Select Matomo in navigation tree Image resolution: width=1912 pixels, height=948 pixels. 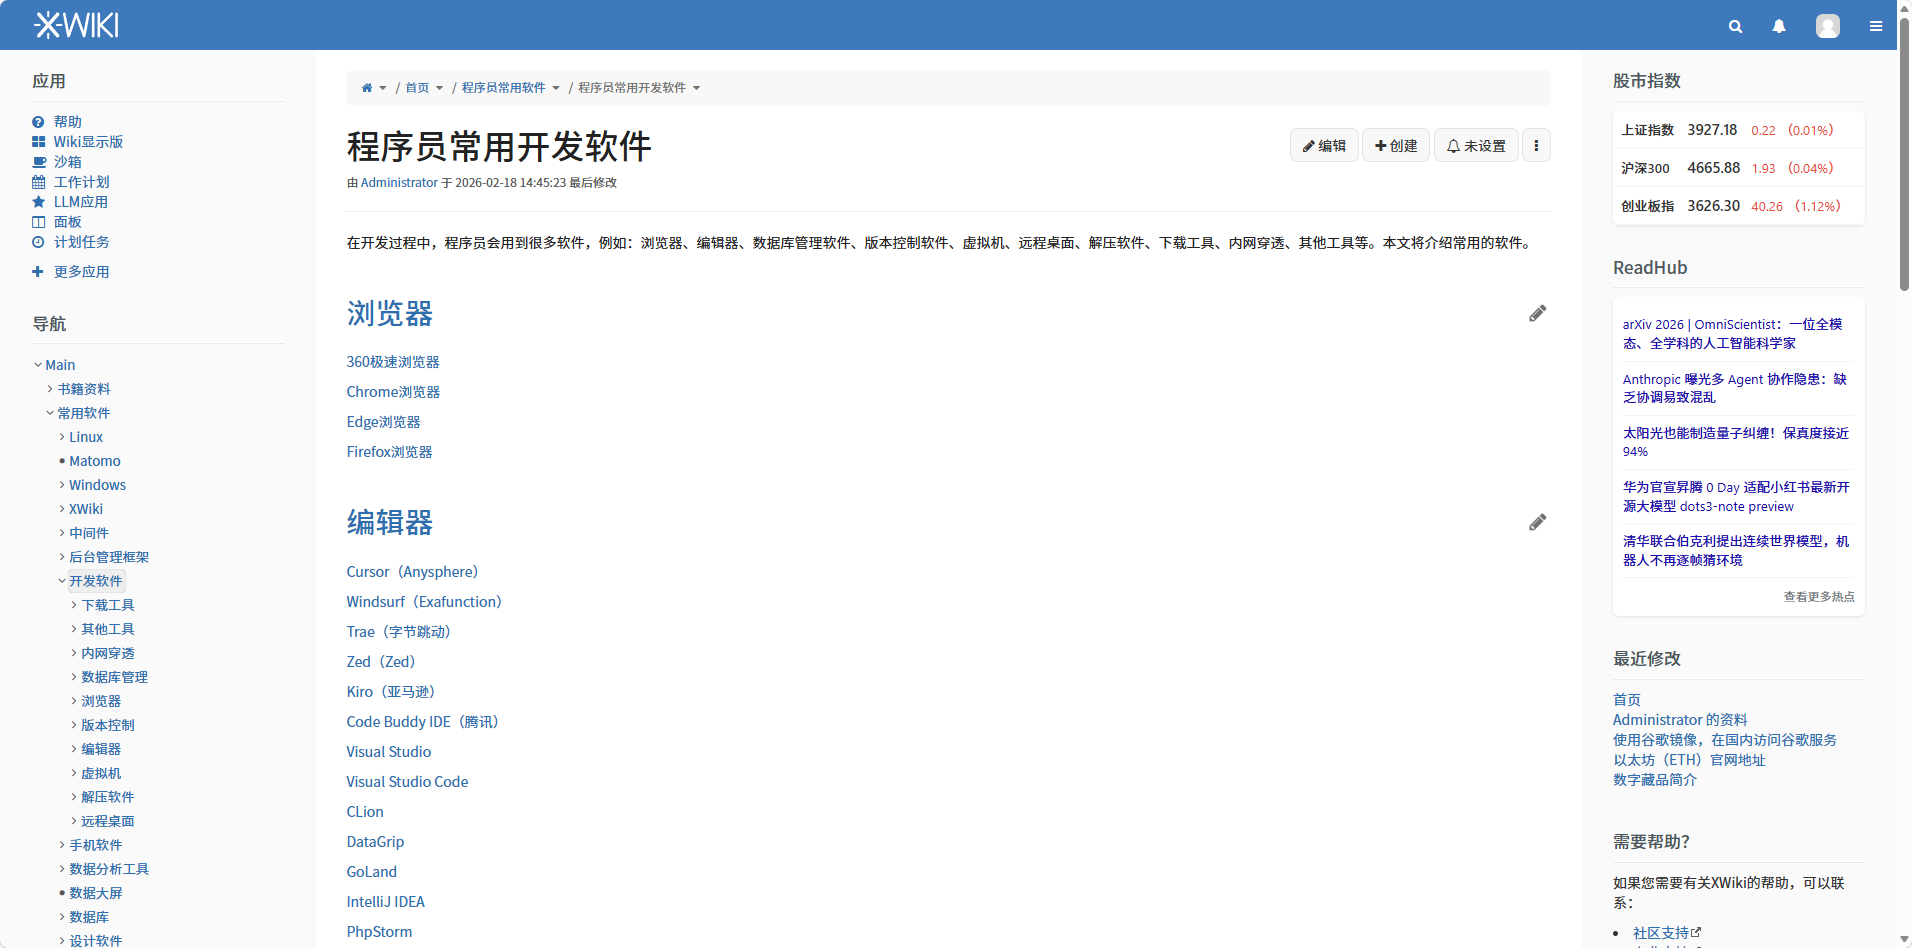pos(95,461)
